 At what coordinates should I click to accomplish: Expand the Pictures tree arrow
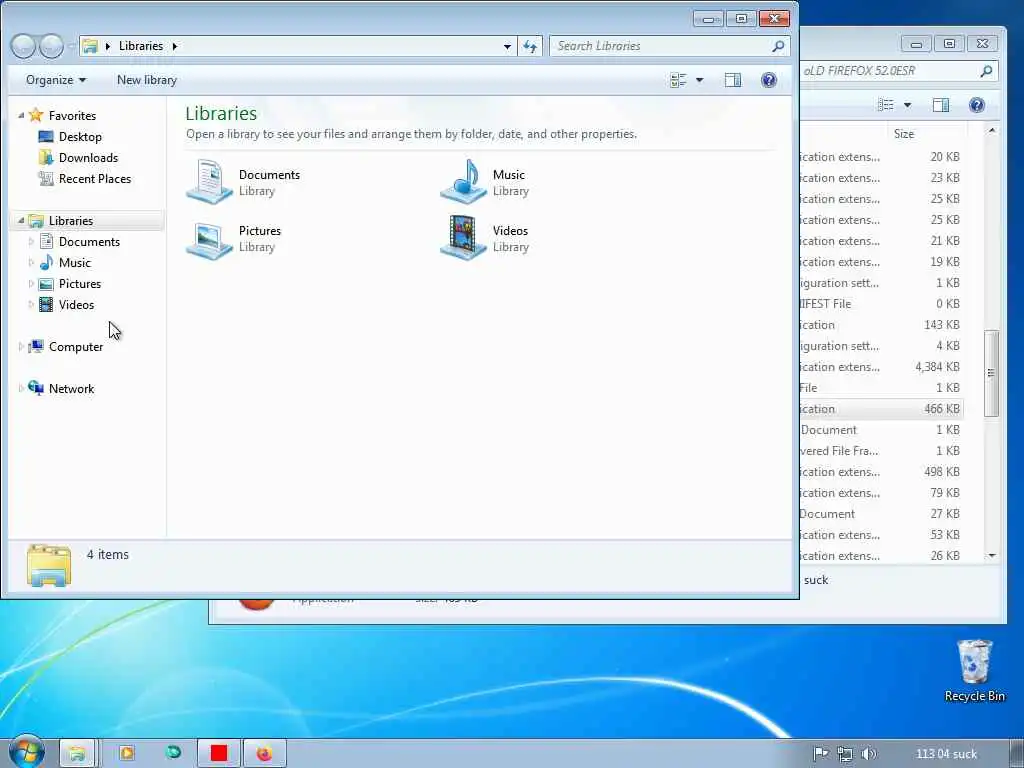tap(31, 283)
